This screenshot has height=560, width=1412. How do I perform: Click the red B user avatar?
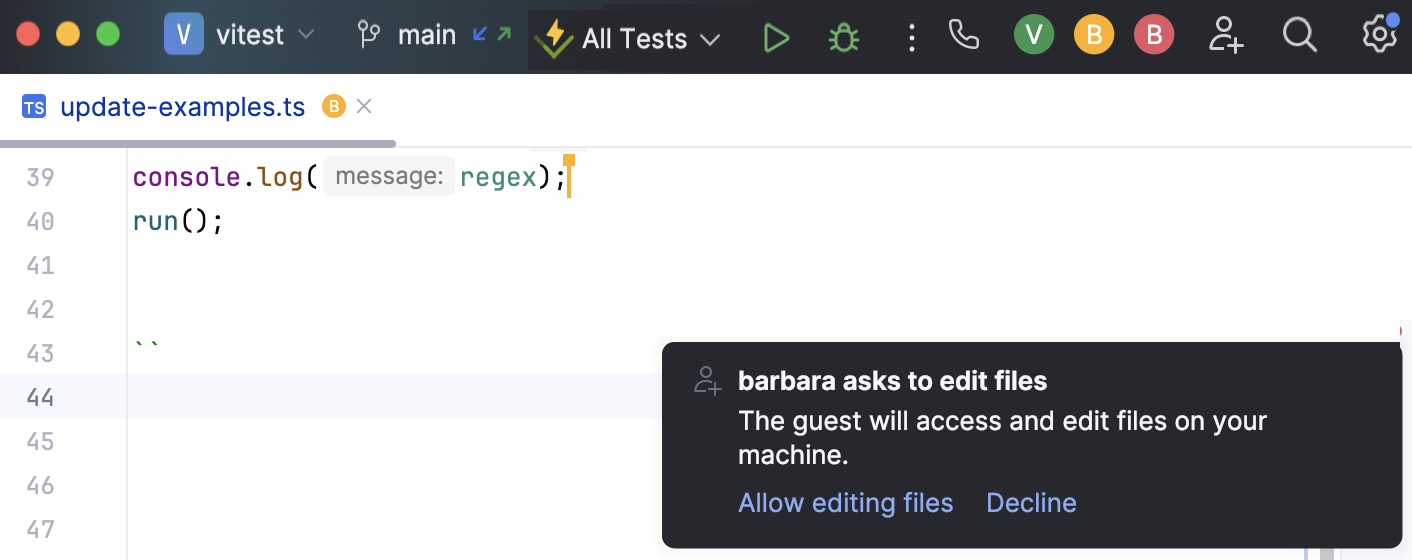coord(1154,36)
